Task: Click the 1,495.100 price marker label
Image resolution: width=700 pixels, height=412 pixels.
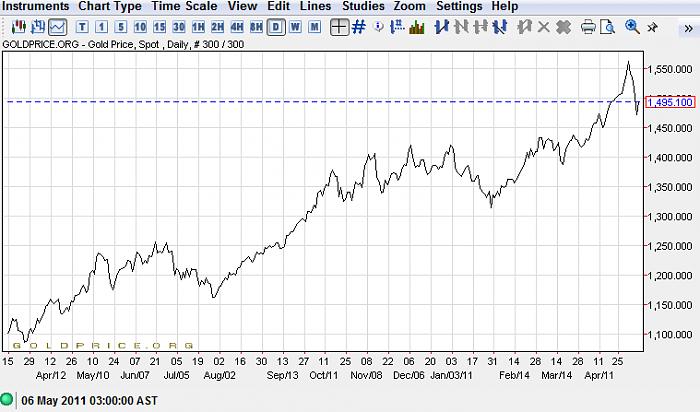Action: (671, 102)
